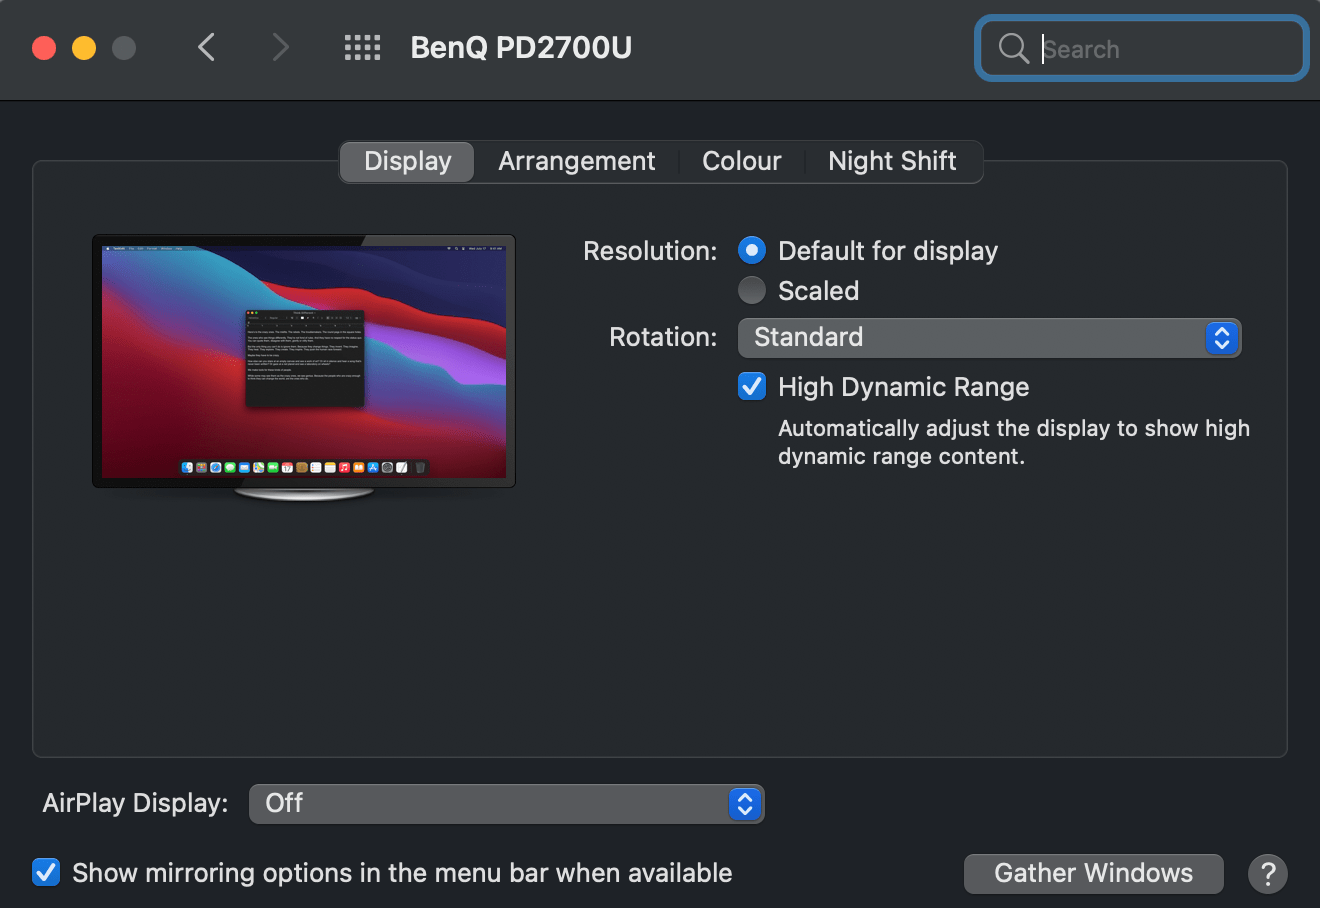Screen dimensions: 1320x908
Task: Click the monitor preview thumbnail
Action: coord(304,362)
